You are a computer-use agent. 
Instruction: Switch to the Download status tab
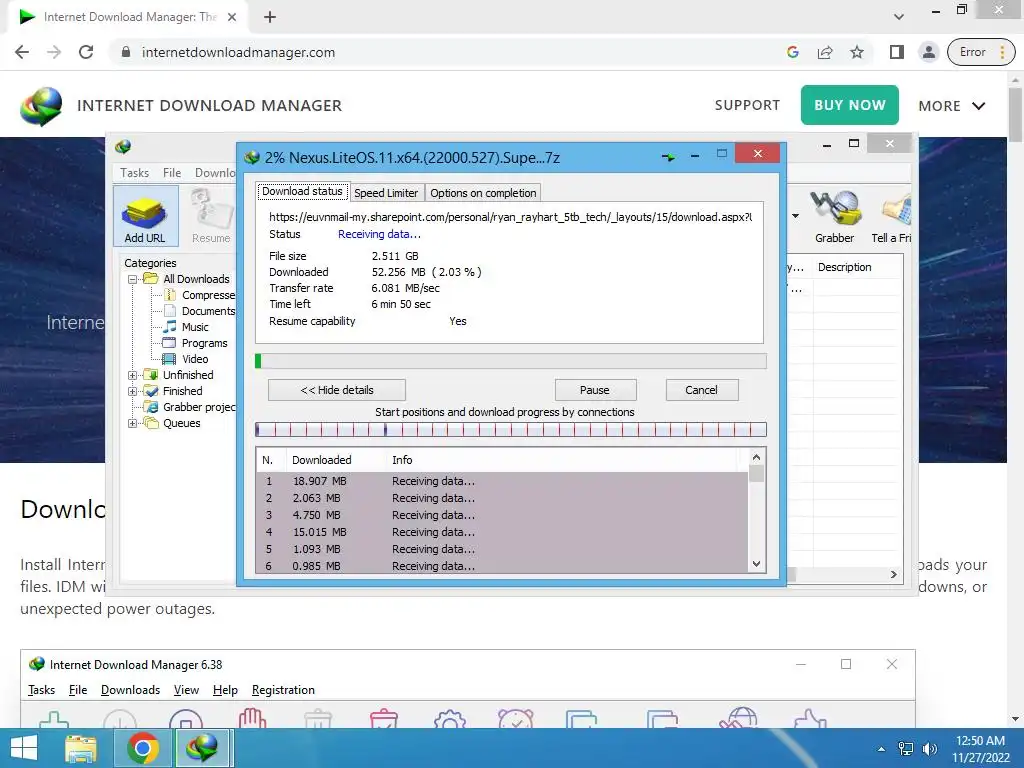coord(302,191)
